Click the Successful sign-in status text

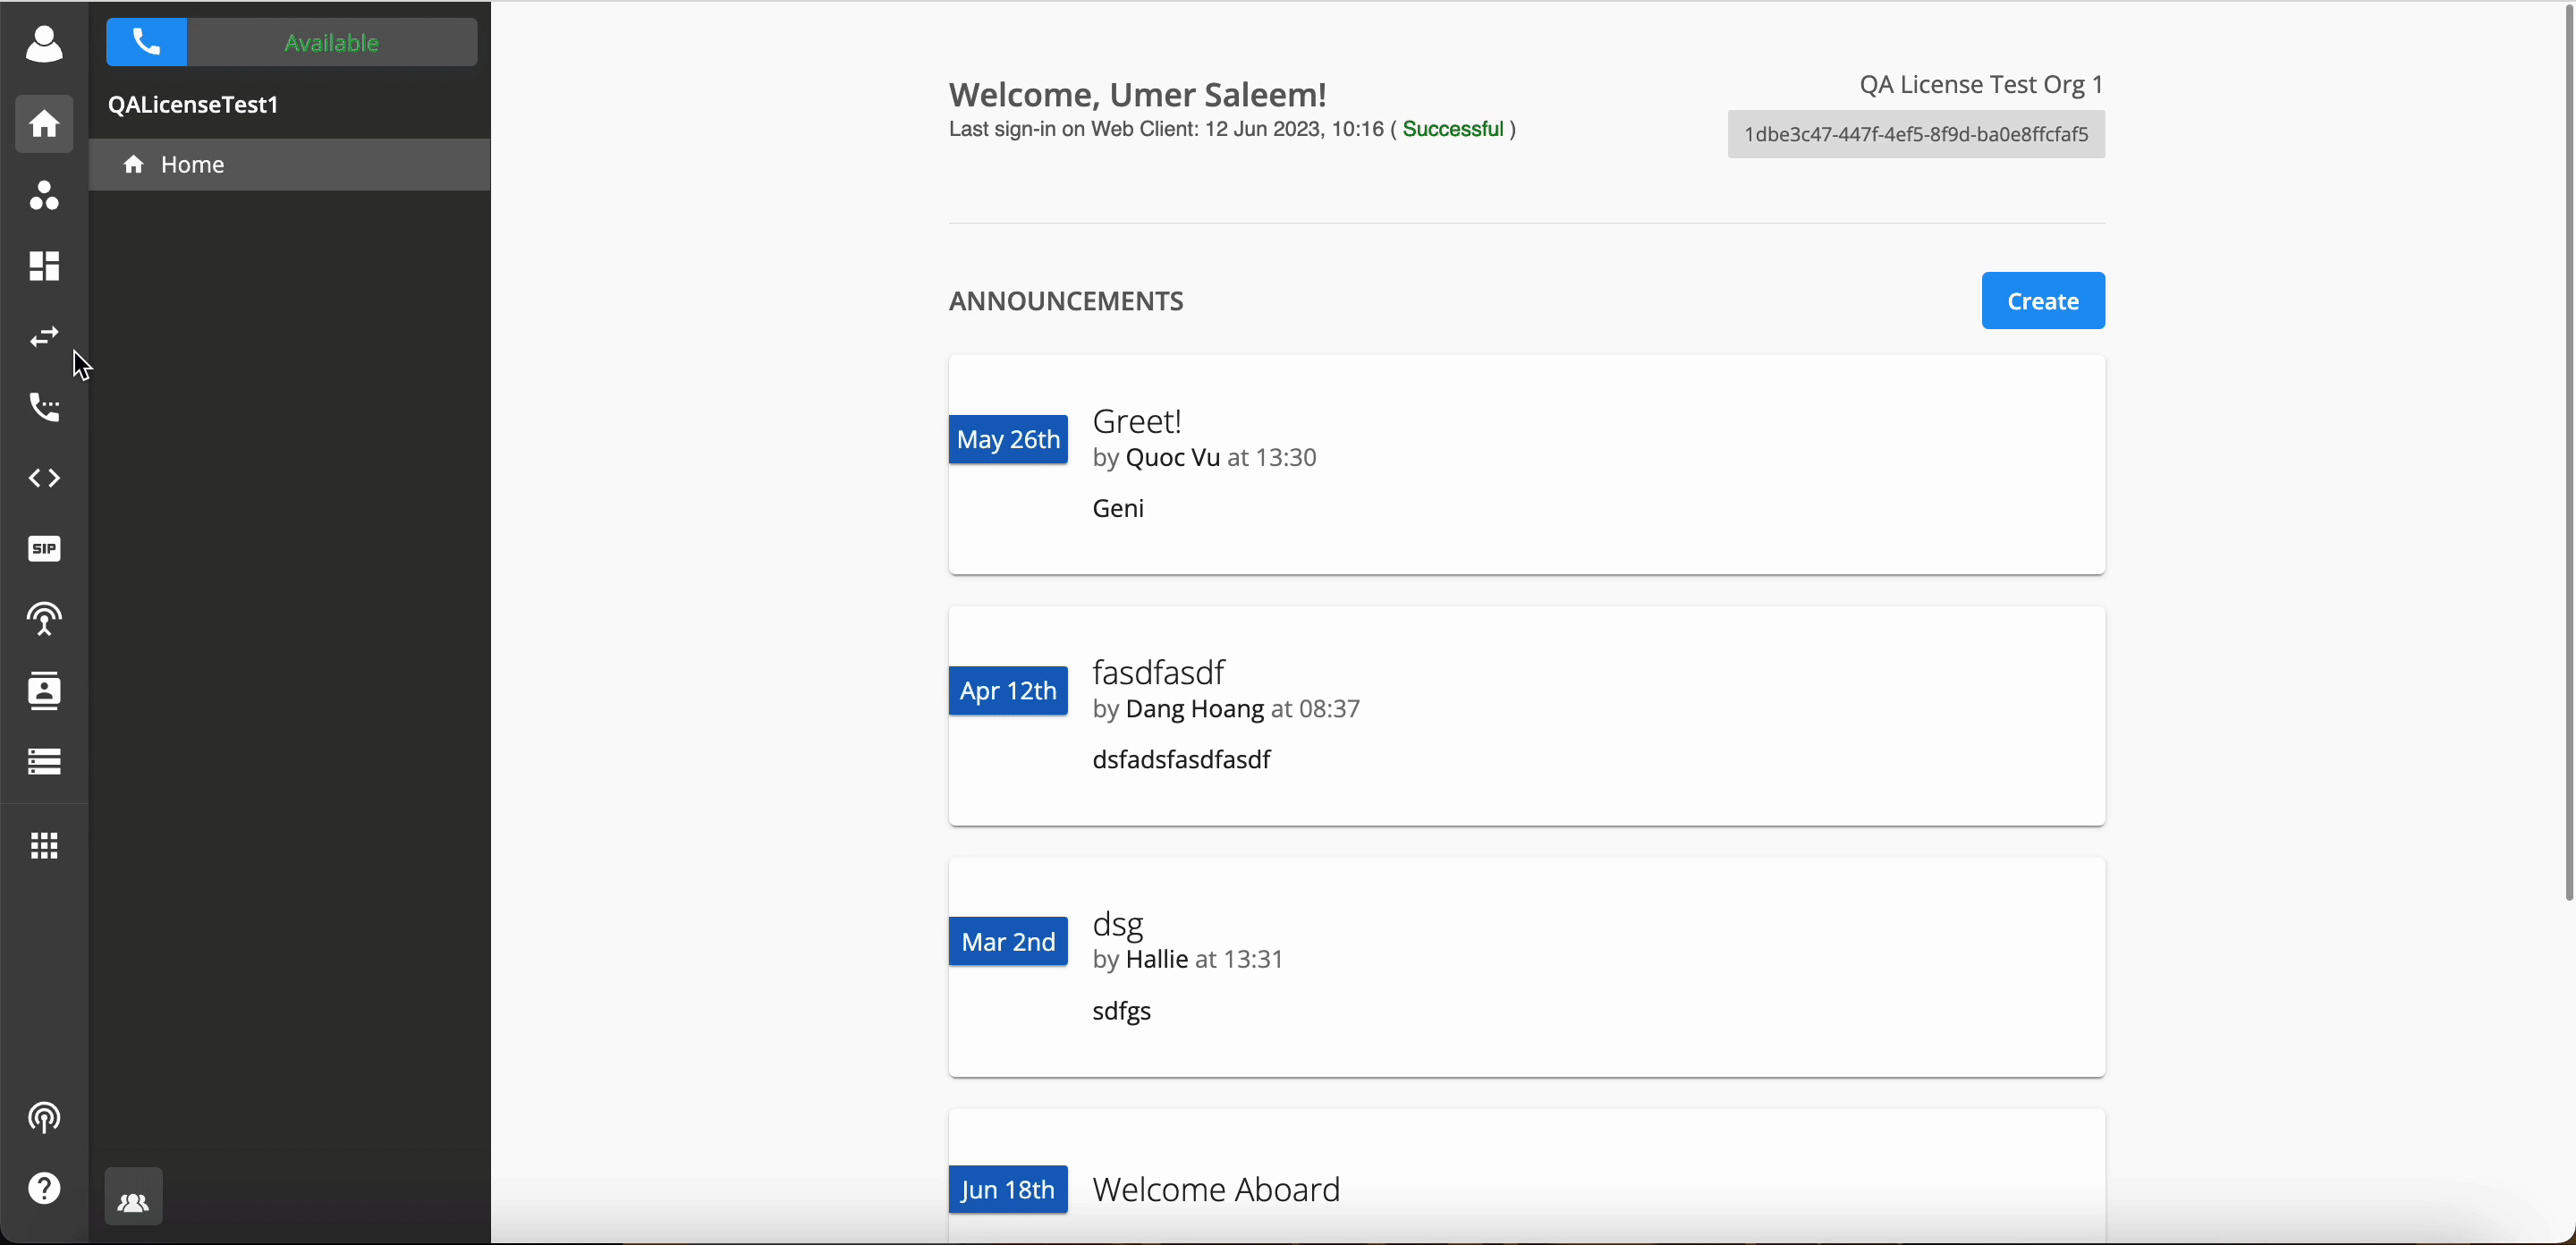(x=1453, y=129)
